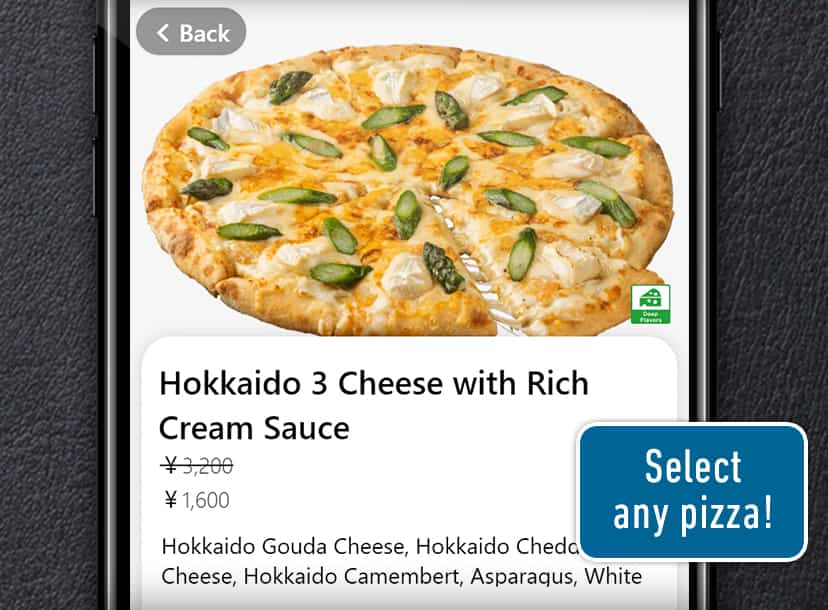This screenshot has height=610, width=828.
Task: Click the 'Cream Sauce' line of the title
Action: pos(254,428)
